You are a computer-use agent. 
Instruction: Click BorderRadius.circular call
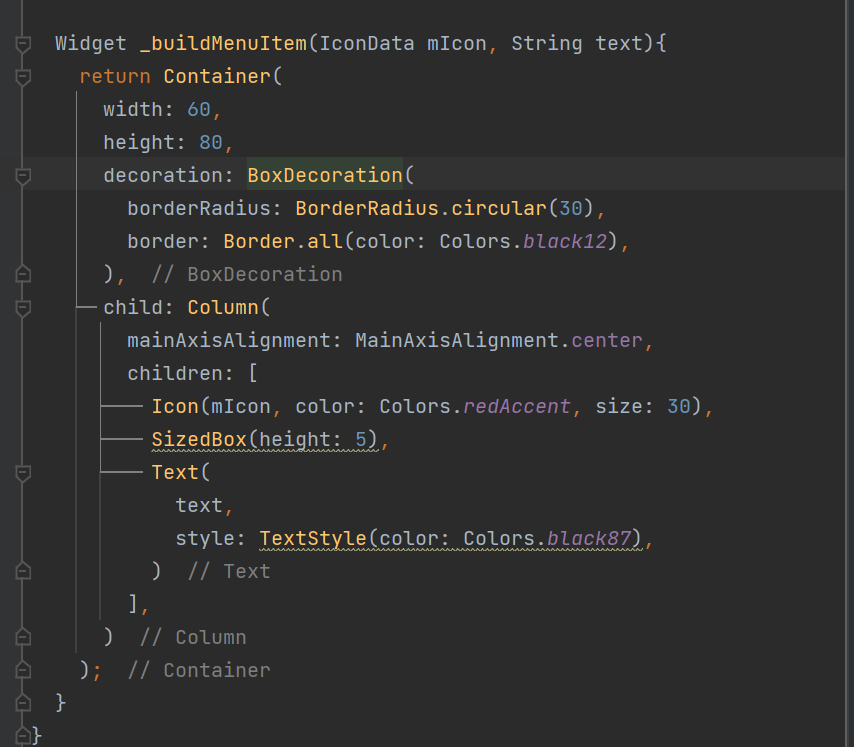coord(420,209)
